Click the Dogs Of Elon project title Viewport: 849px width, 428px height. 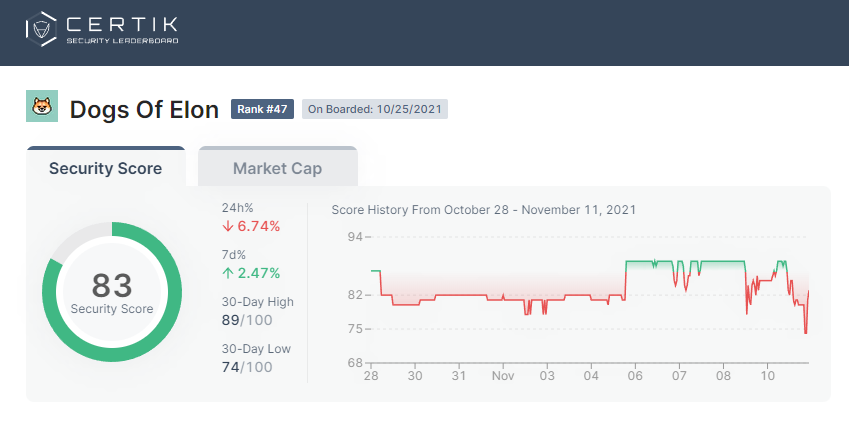coord(144,109)
